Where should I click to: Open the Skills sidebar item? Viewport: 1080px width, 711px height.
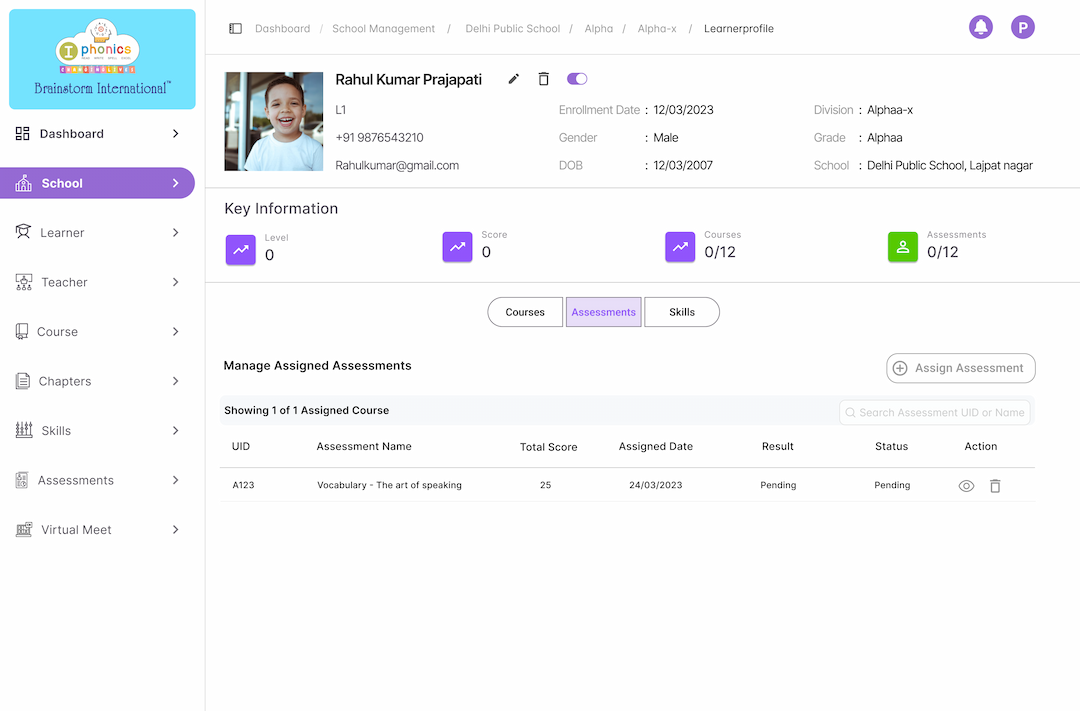coord(97,431)
